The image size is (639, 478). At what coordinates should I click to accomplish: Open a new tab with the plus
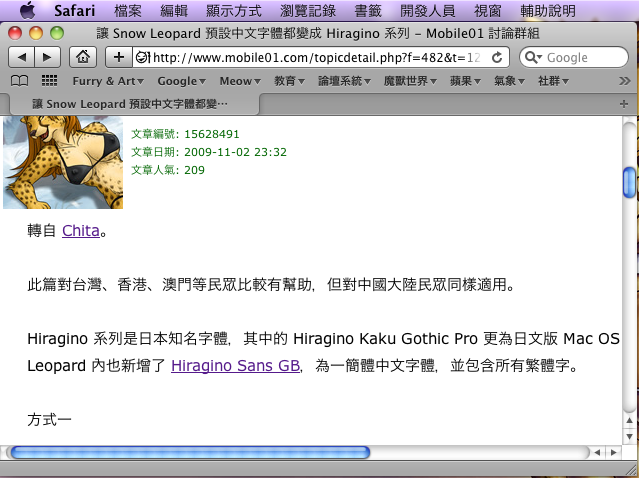(624, 104)
